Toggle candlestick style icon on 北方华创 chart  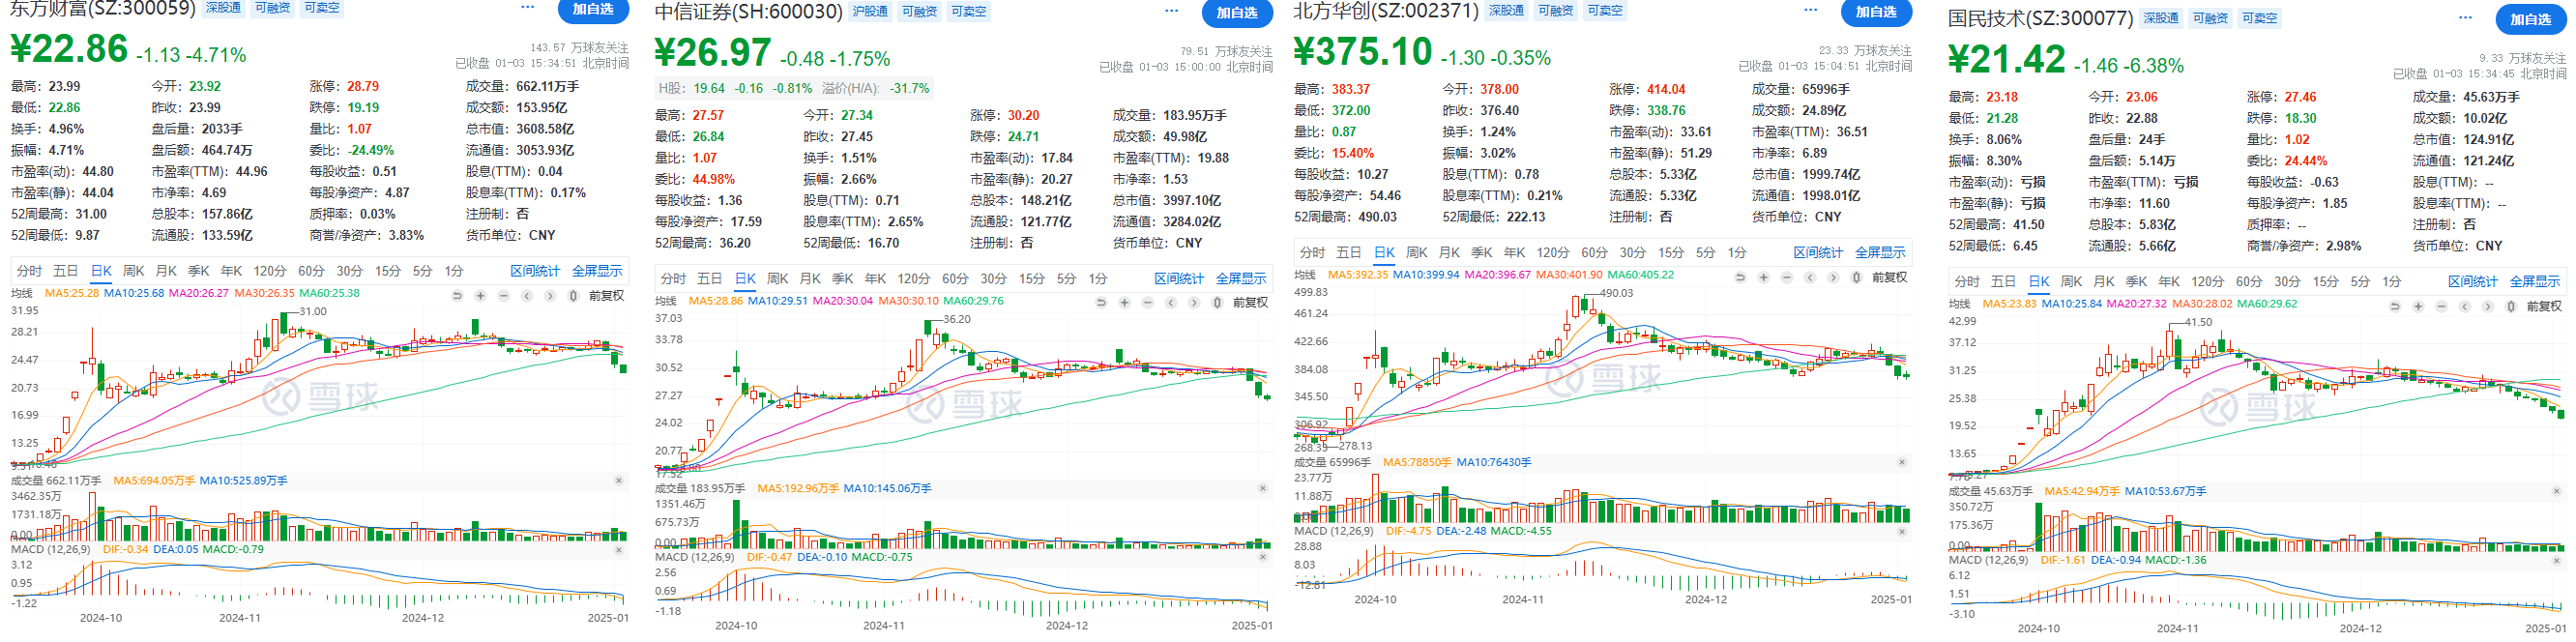[x=1856, y=277]
